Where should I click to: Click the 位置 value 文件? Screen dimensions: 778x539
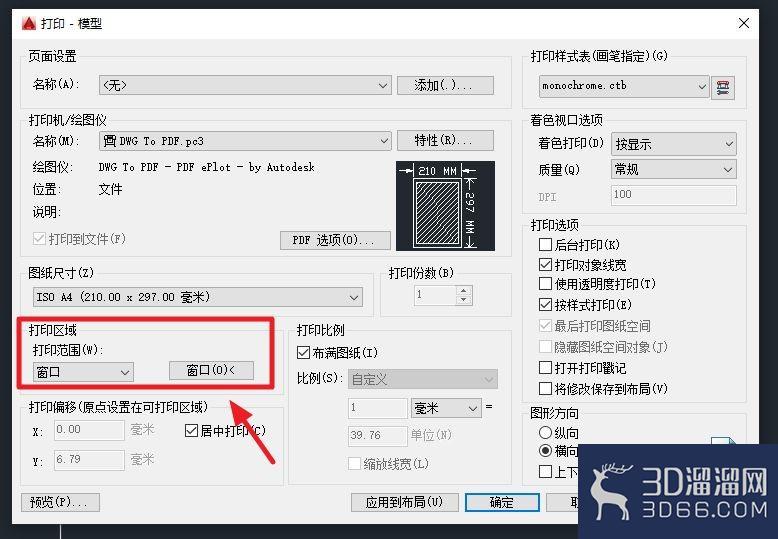pos(110,189)
